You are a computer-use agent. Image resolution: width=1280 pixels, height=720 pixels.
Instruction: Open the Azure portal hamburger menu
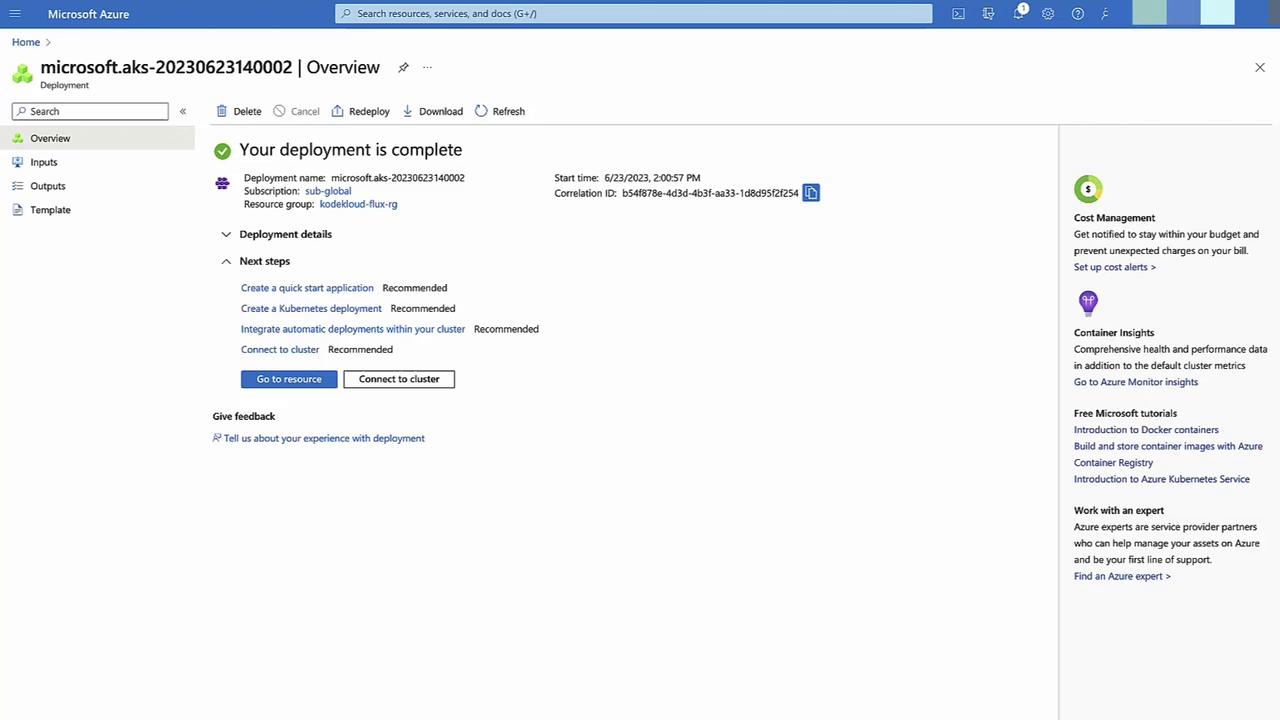pyautogui.click(x=15, y=14)
